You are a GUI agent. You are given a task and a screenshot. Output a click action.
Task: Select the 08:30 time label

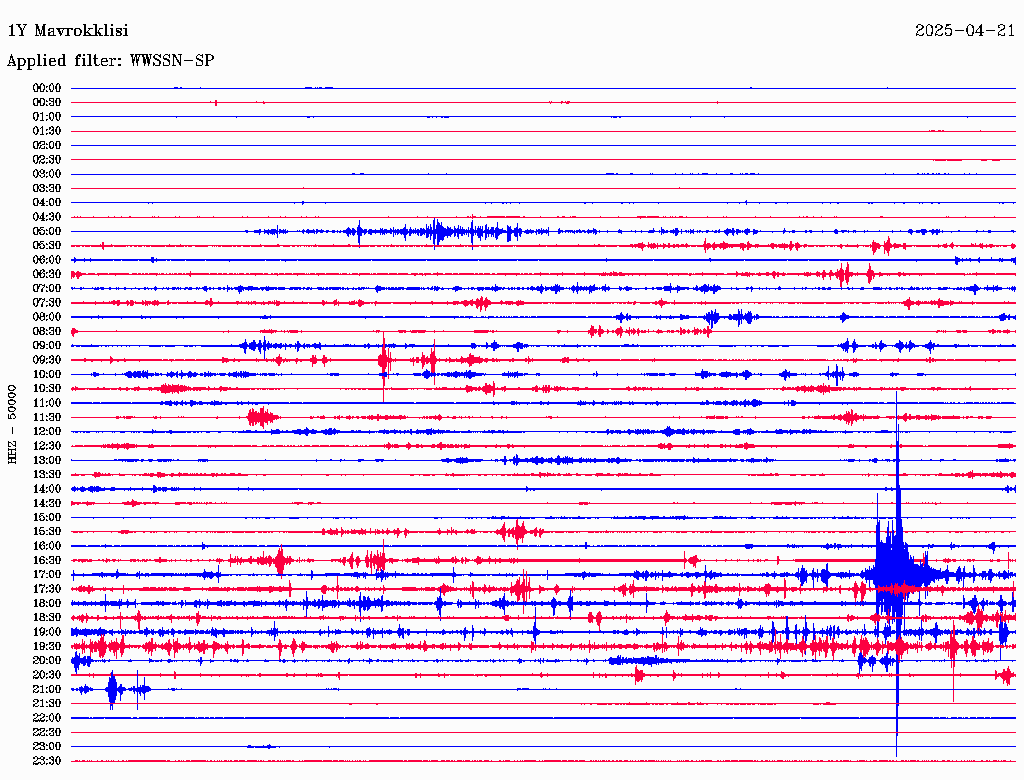click(x=47, y=332)
